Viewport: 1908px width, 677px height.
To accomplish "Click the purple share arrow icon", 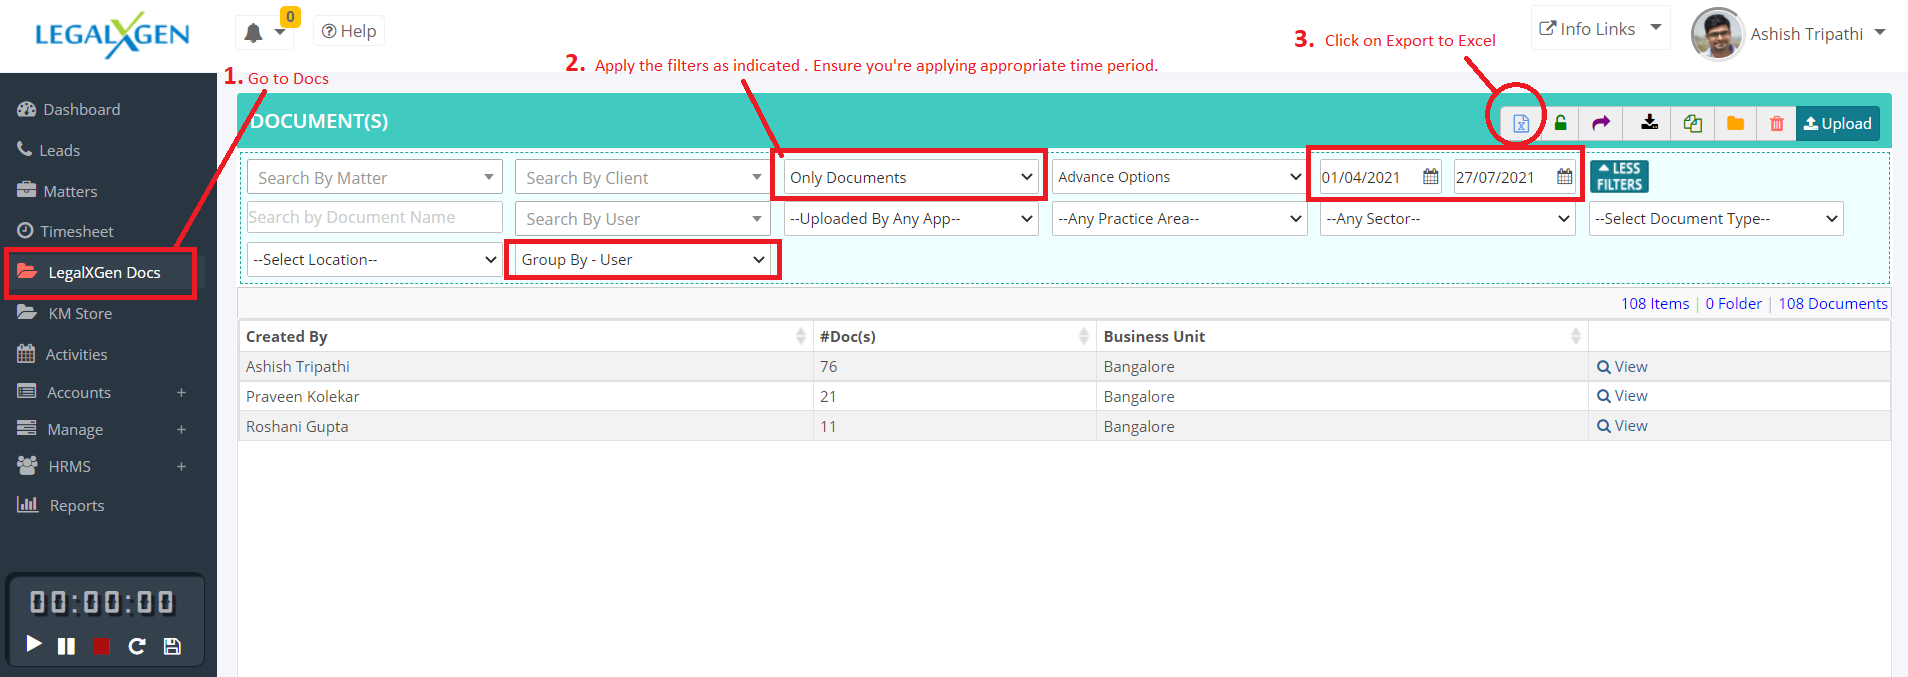I will tap(1601, 123).
